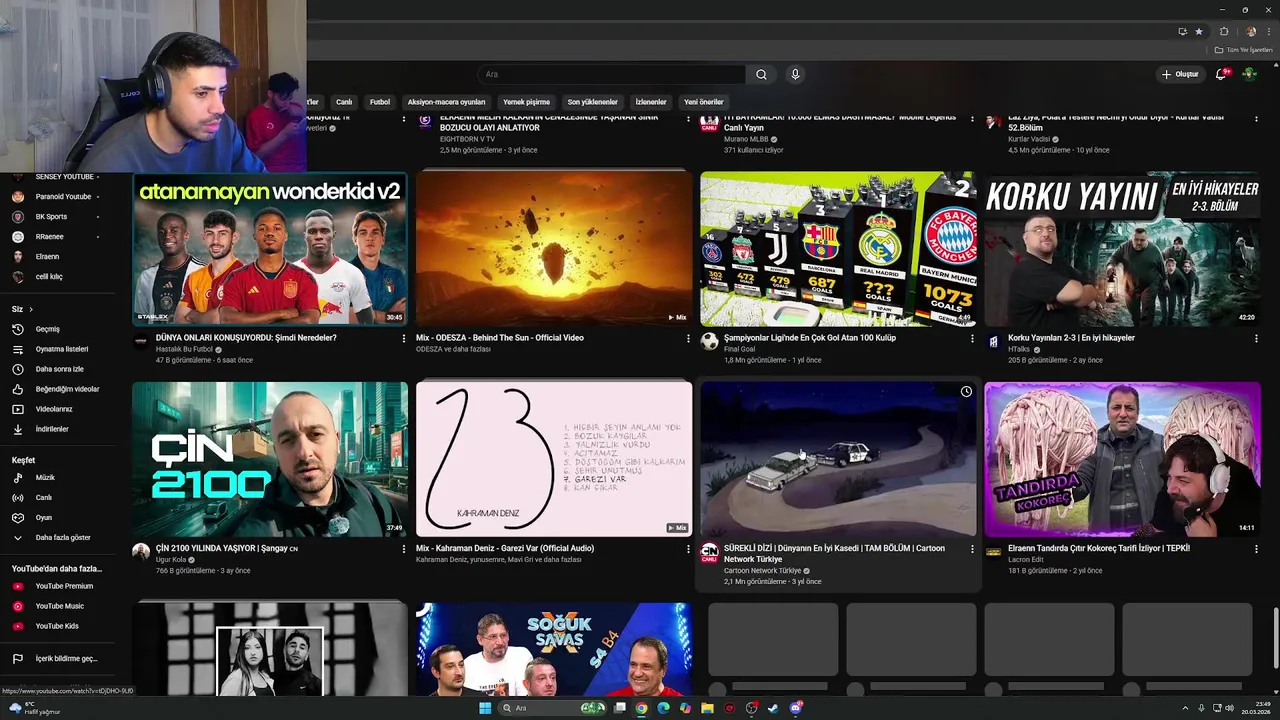1280x720 pixels.
Task: Focus the YouTube Ara search field
Action: tap(611, 74)
